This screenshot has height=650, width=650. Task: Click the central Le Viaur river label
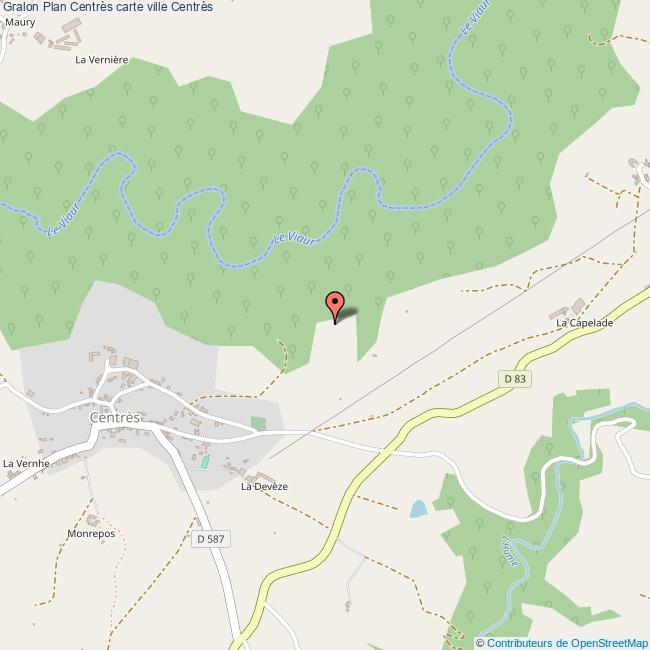(295, 239)
